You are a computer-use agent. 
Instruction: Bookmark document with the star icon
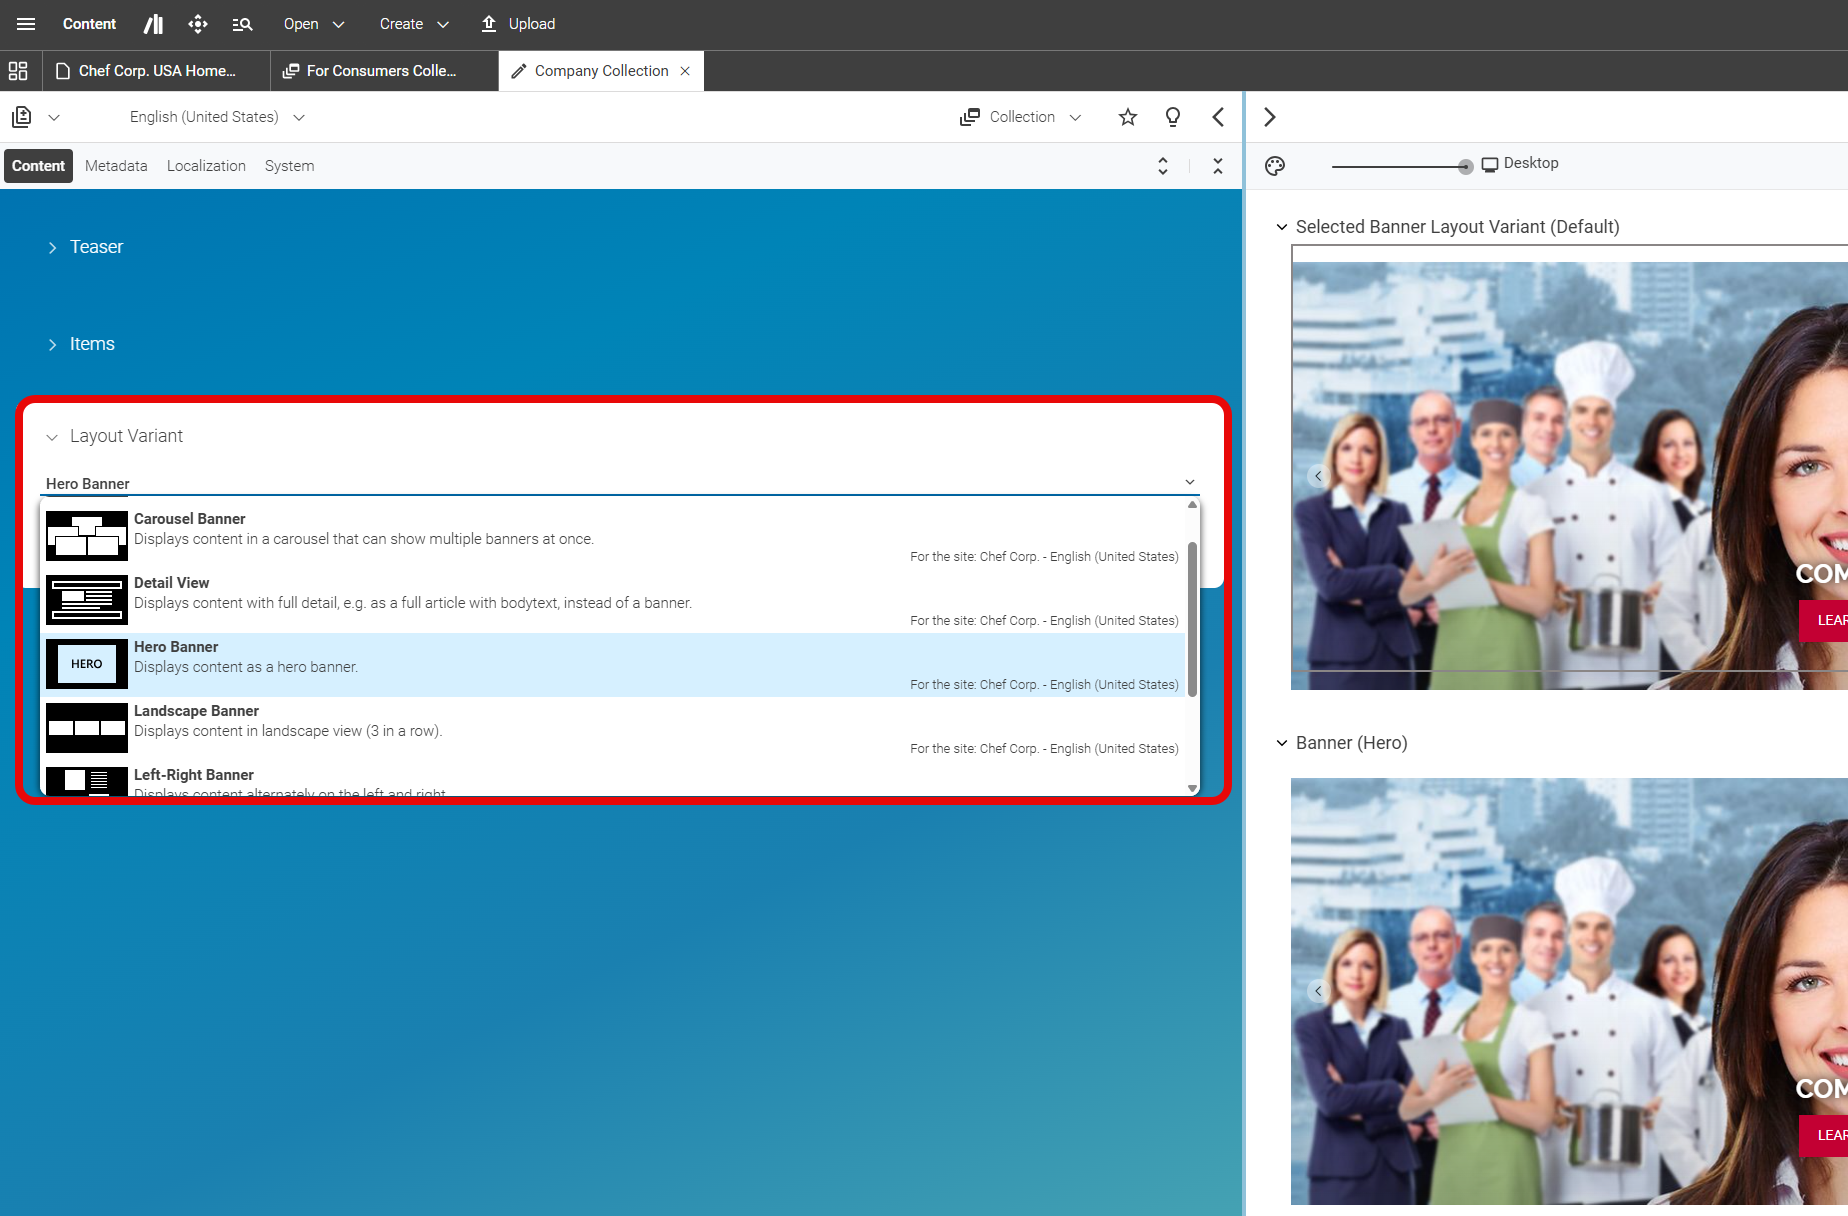point(1128,117)
